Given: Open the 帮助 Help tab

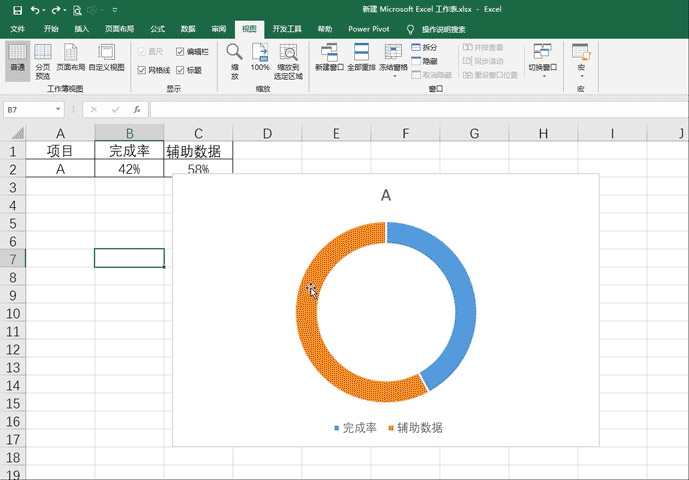Looking at the screenshot, I should [325, 29].
